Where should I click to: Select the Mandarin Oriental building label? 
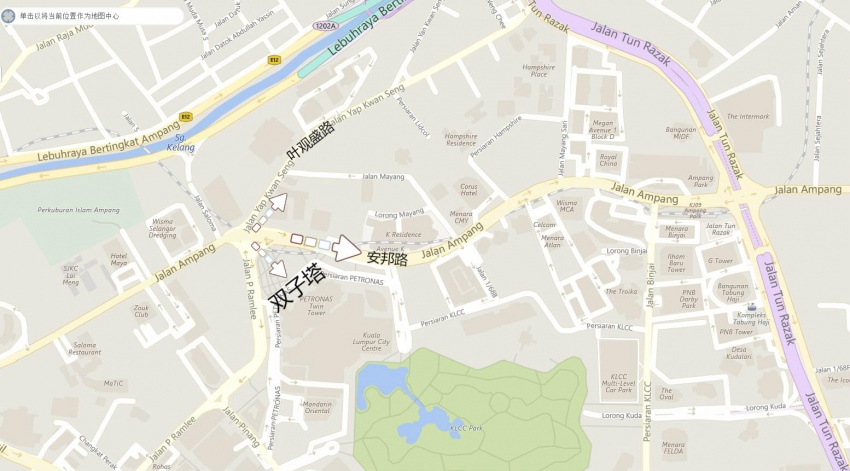[x=317, y=408]
